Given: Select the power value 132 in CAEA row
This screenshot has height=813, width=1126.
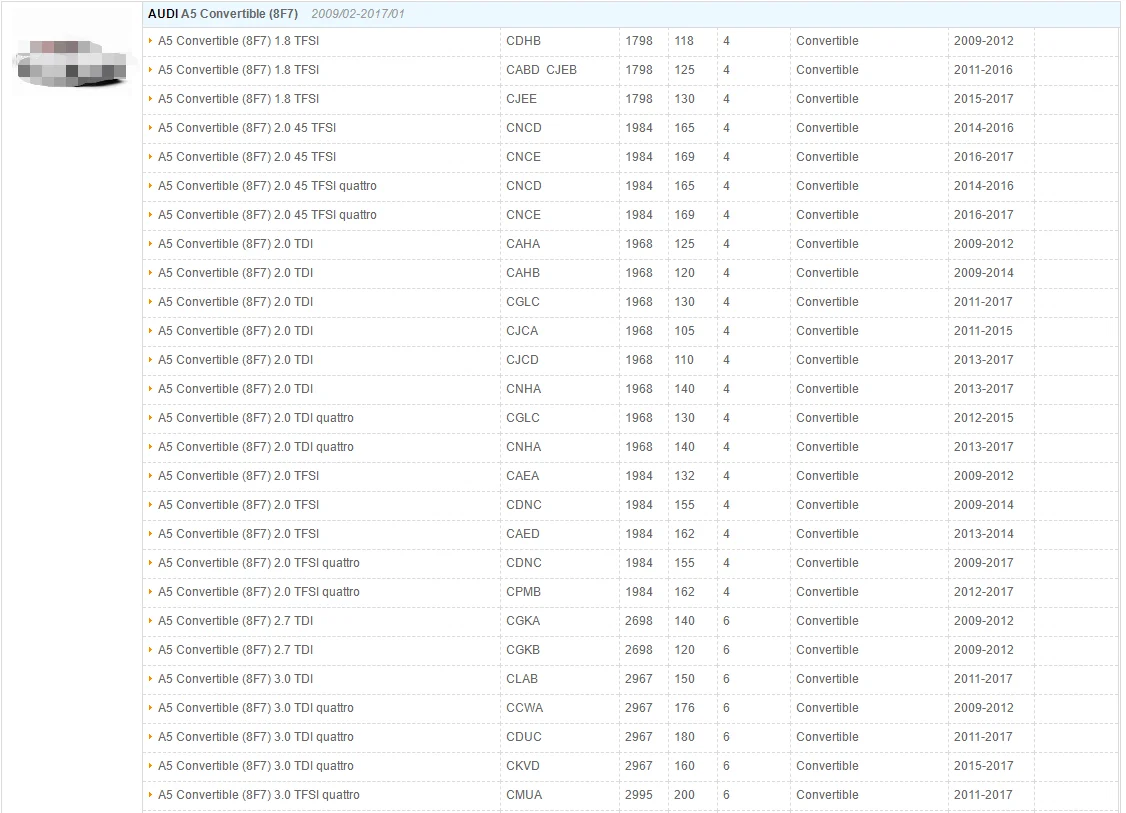Looking at the screenshot, I should (684, 475).
